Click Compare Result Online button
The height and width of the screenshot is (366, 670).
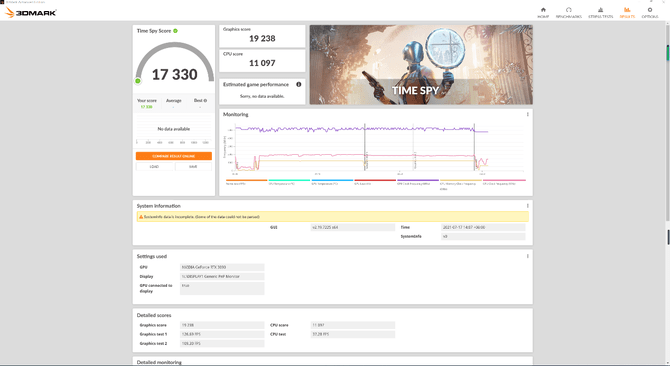174,156
